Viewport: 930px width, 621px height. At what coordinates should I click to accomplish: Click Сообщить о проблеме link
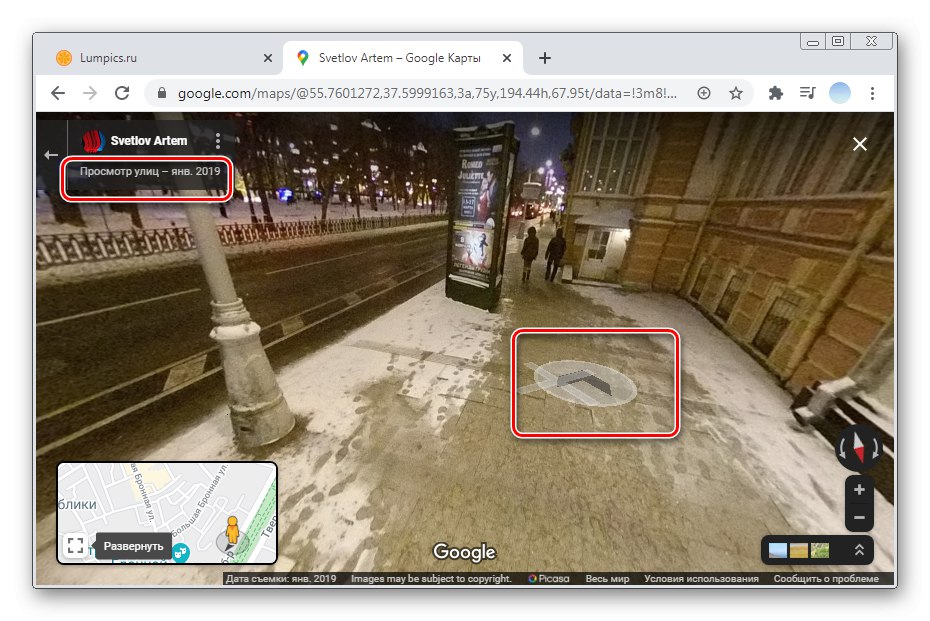point(826,579)
